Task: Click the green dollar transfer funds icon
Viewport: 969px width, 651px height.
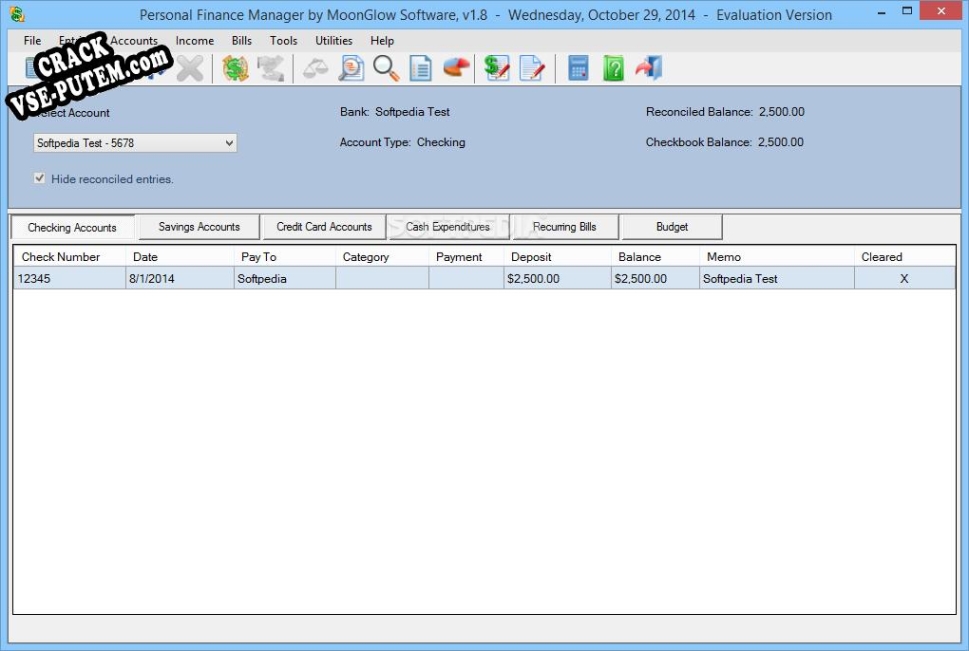Action: 235,68
